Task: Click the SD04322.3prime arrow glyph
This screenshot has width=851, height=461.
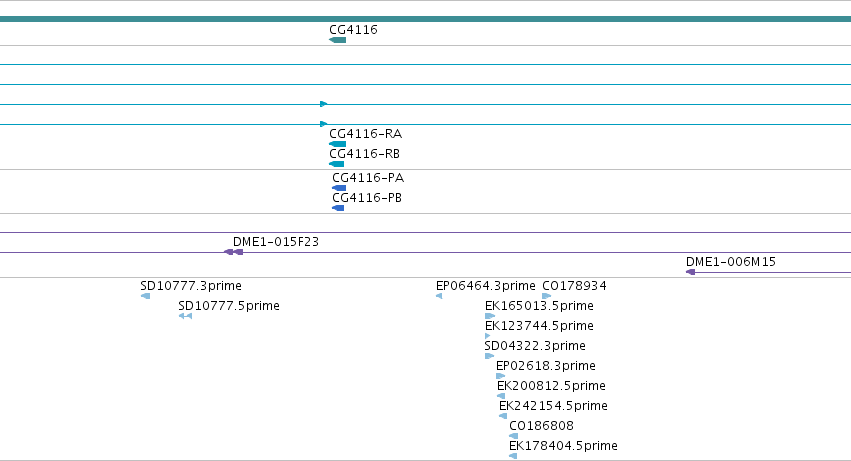Action: pyautogui.click(x=489, y=356)
